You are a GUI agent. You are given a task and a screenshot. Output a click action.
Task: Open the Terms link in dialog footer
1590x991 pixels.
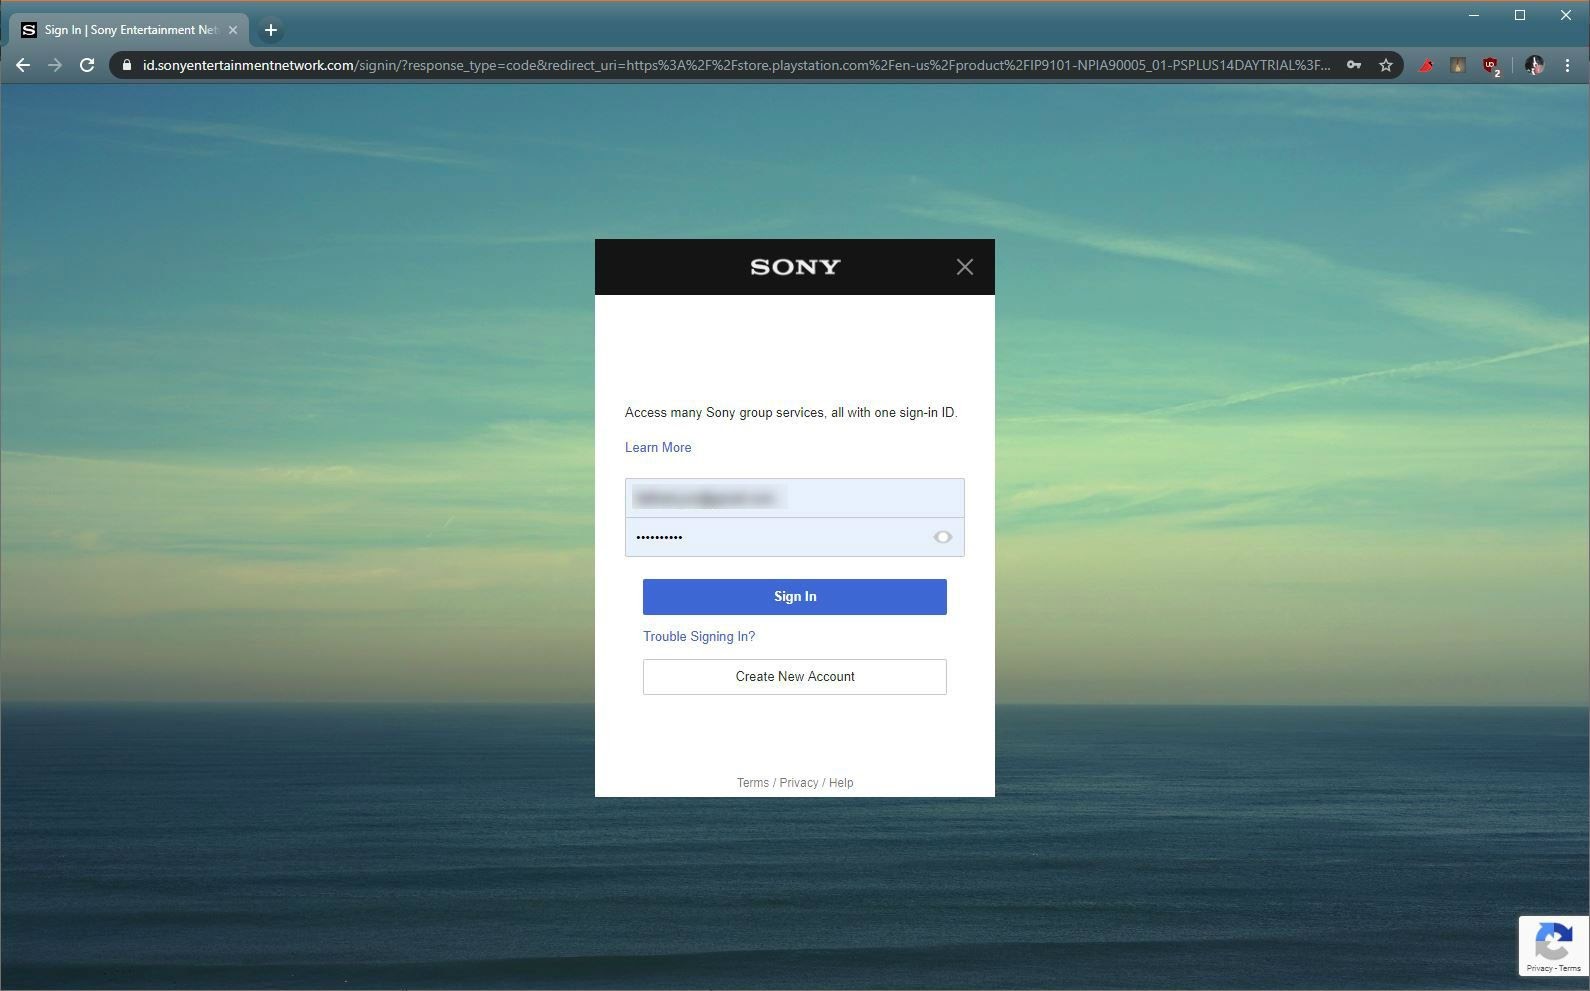pyautogui.click(x=753, y=783)
